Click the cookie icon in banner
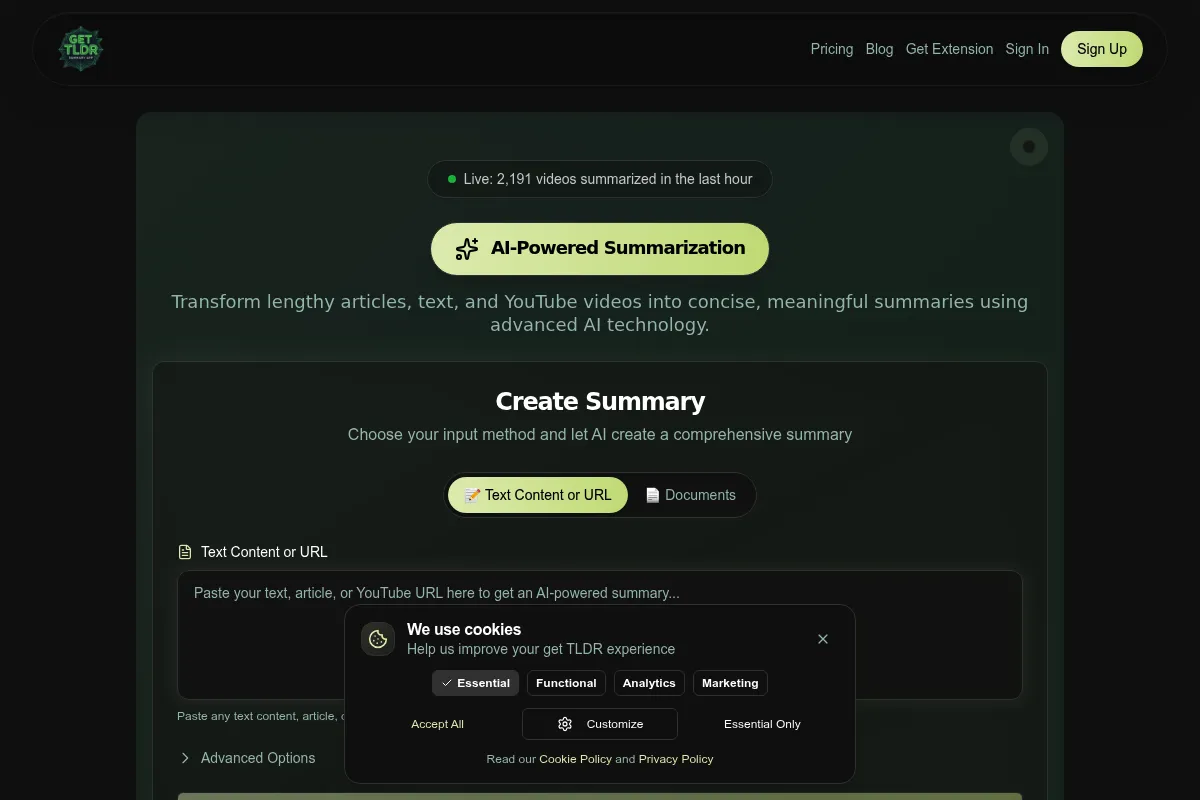The image size is (1200, 800). pos(378,639)
